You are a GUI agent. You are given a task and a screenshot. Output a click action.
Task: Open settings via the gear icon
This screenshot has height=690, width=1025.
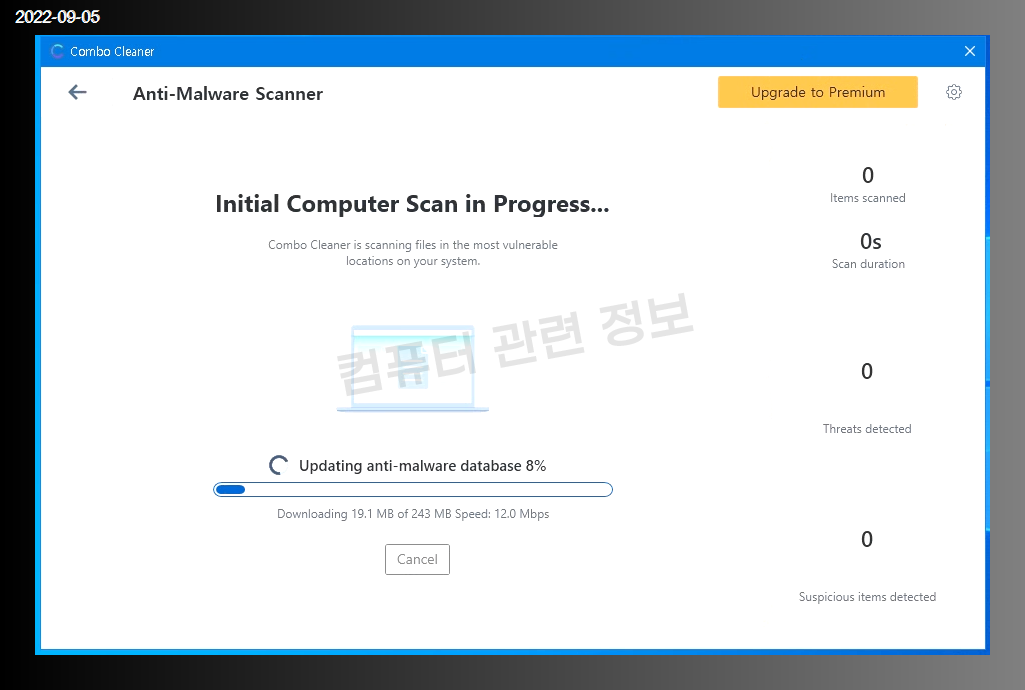coord(954,92)
